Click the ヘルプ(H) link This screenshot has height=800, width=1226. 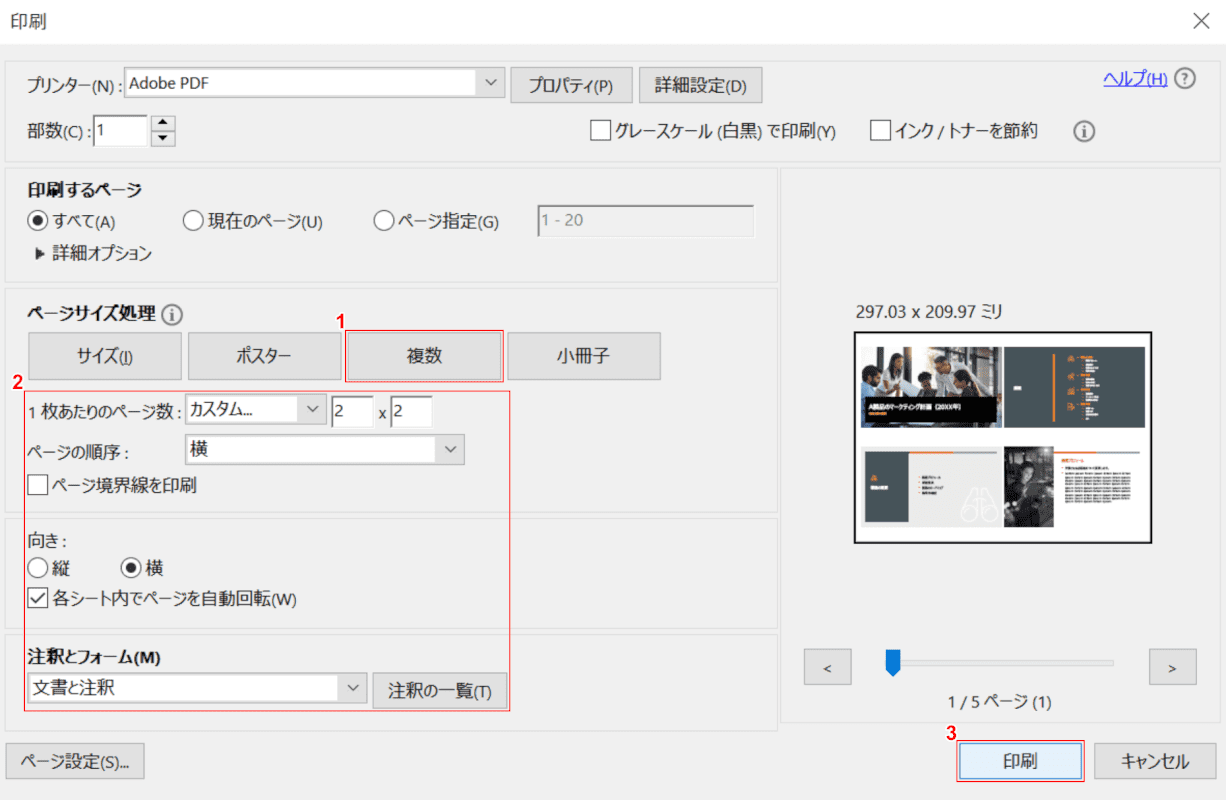pos(1135,79)
